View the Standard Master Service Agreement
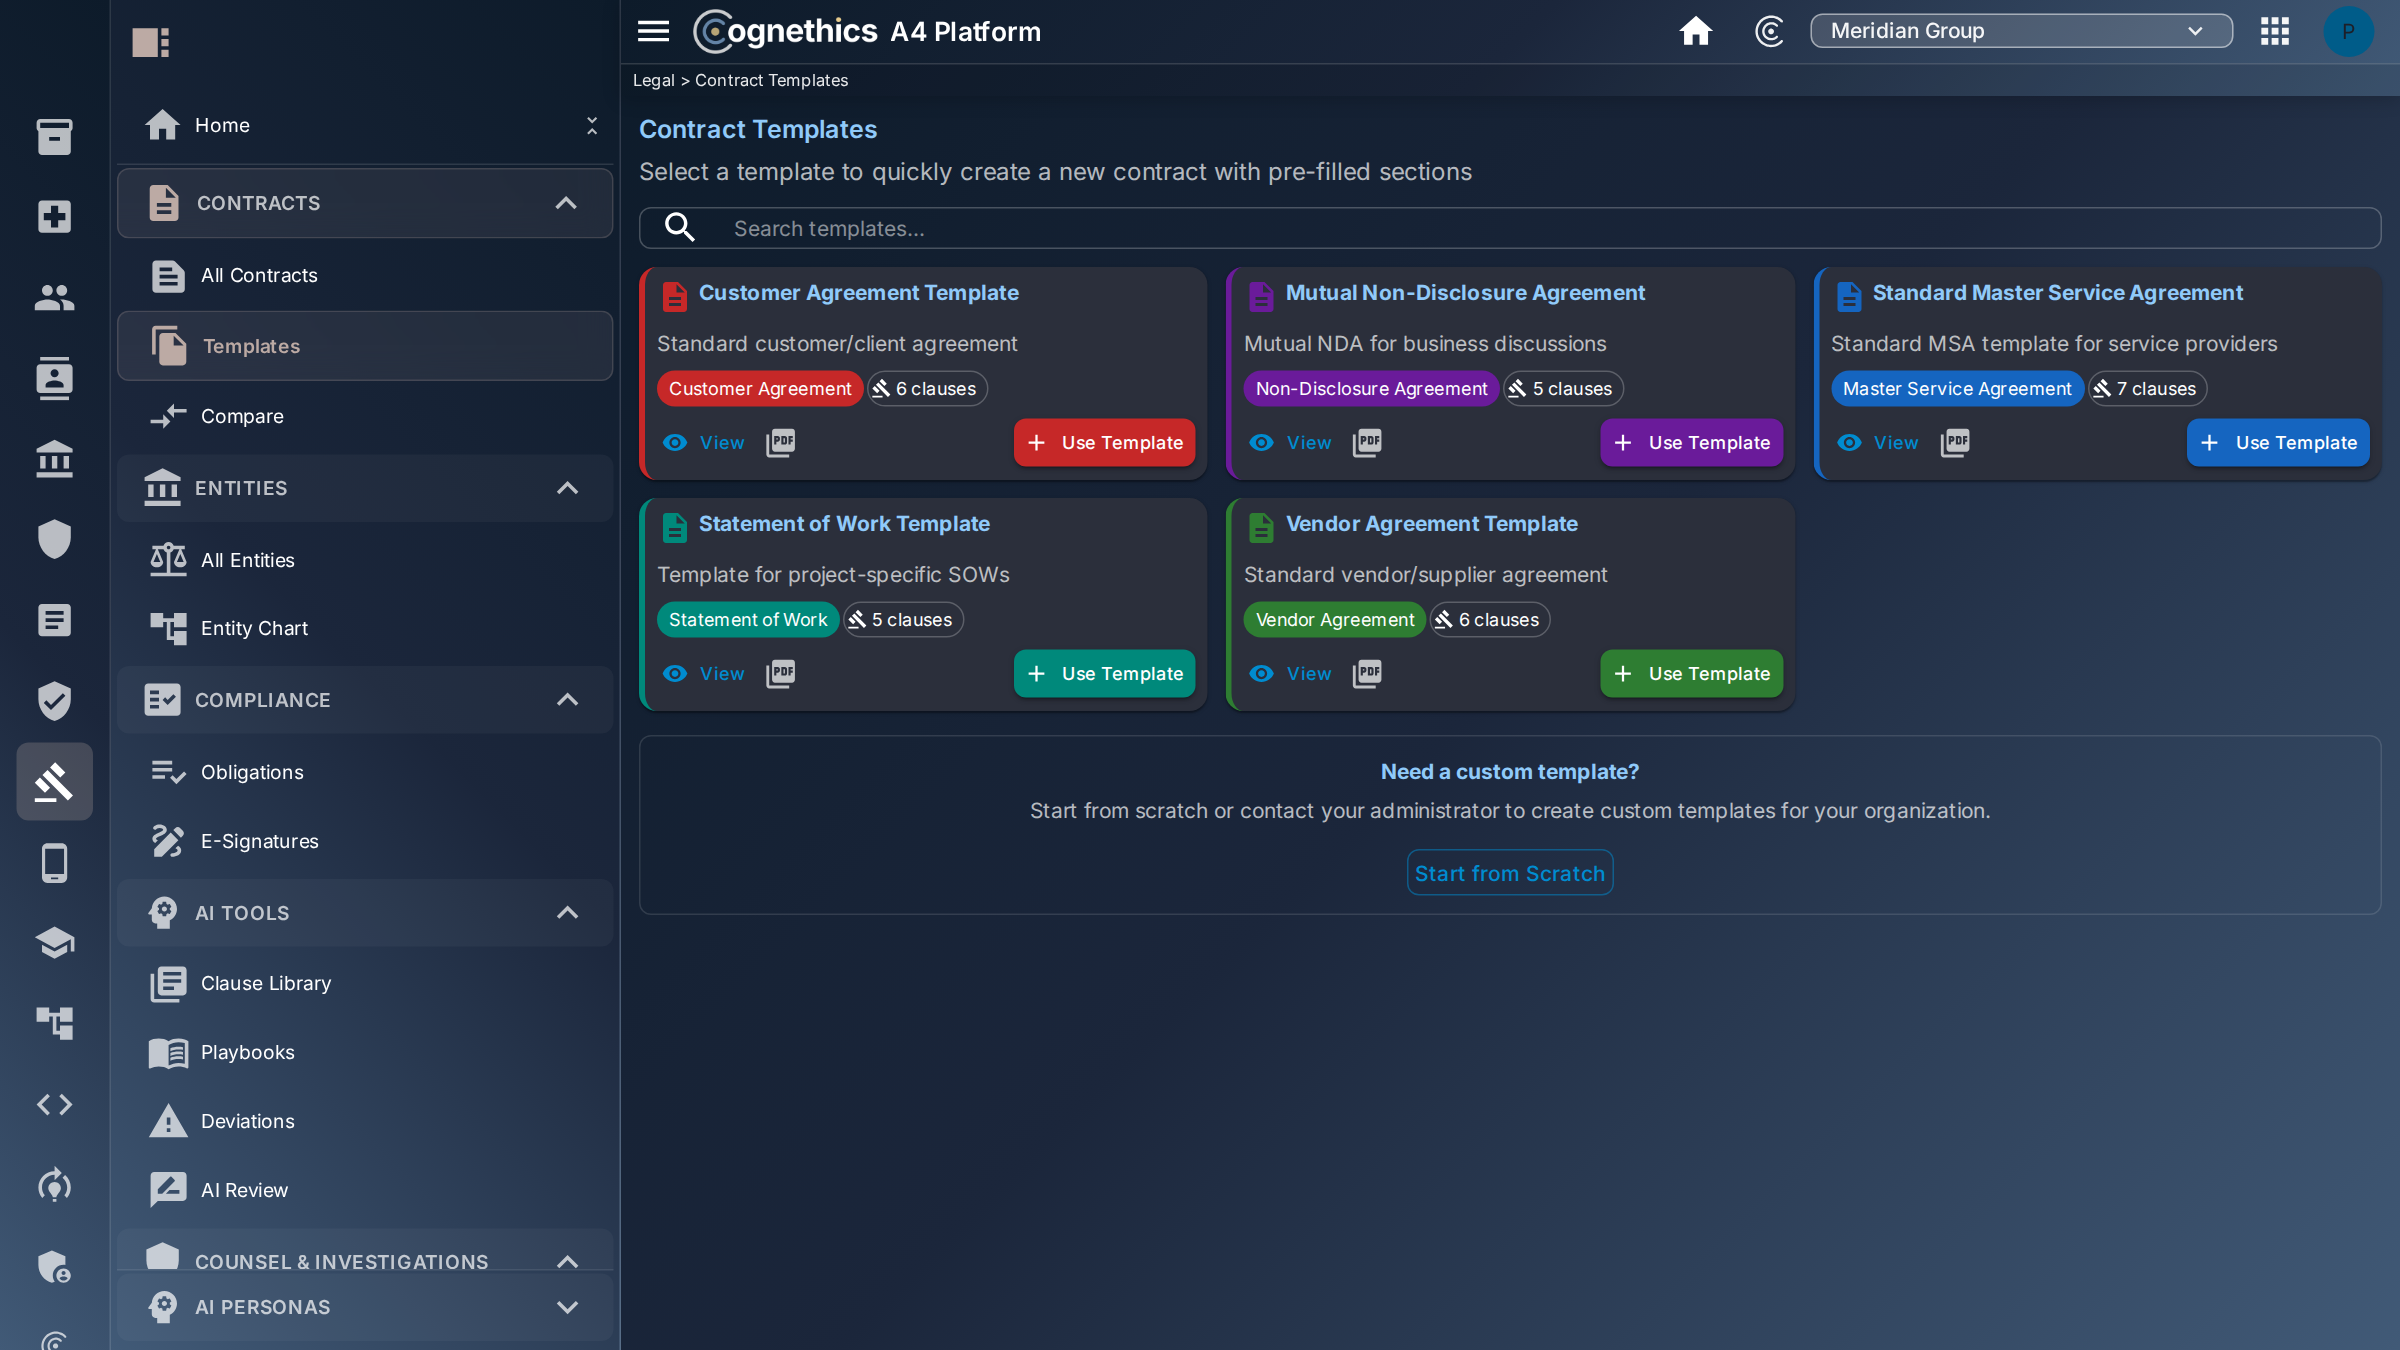The image size is (2400, 1350). (1877, 442)
